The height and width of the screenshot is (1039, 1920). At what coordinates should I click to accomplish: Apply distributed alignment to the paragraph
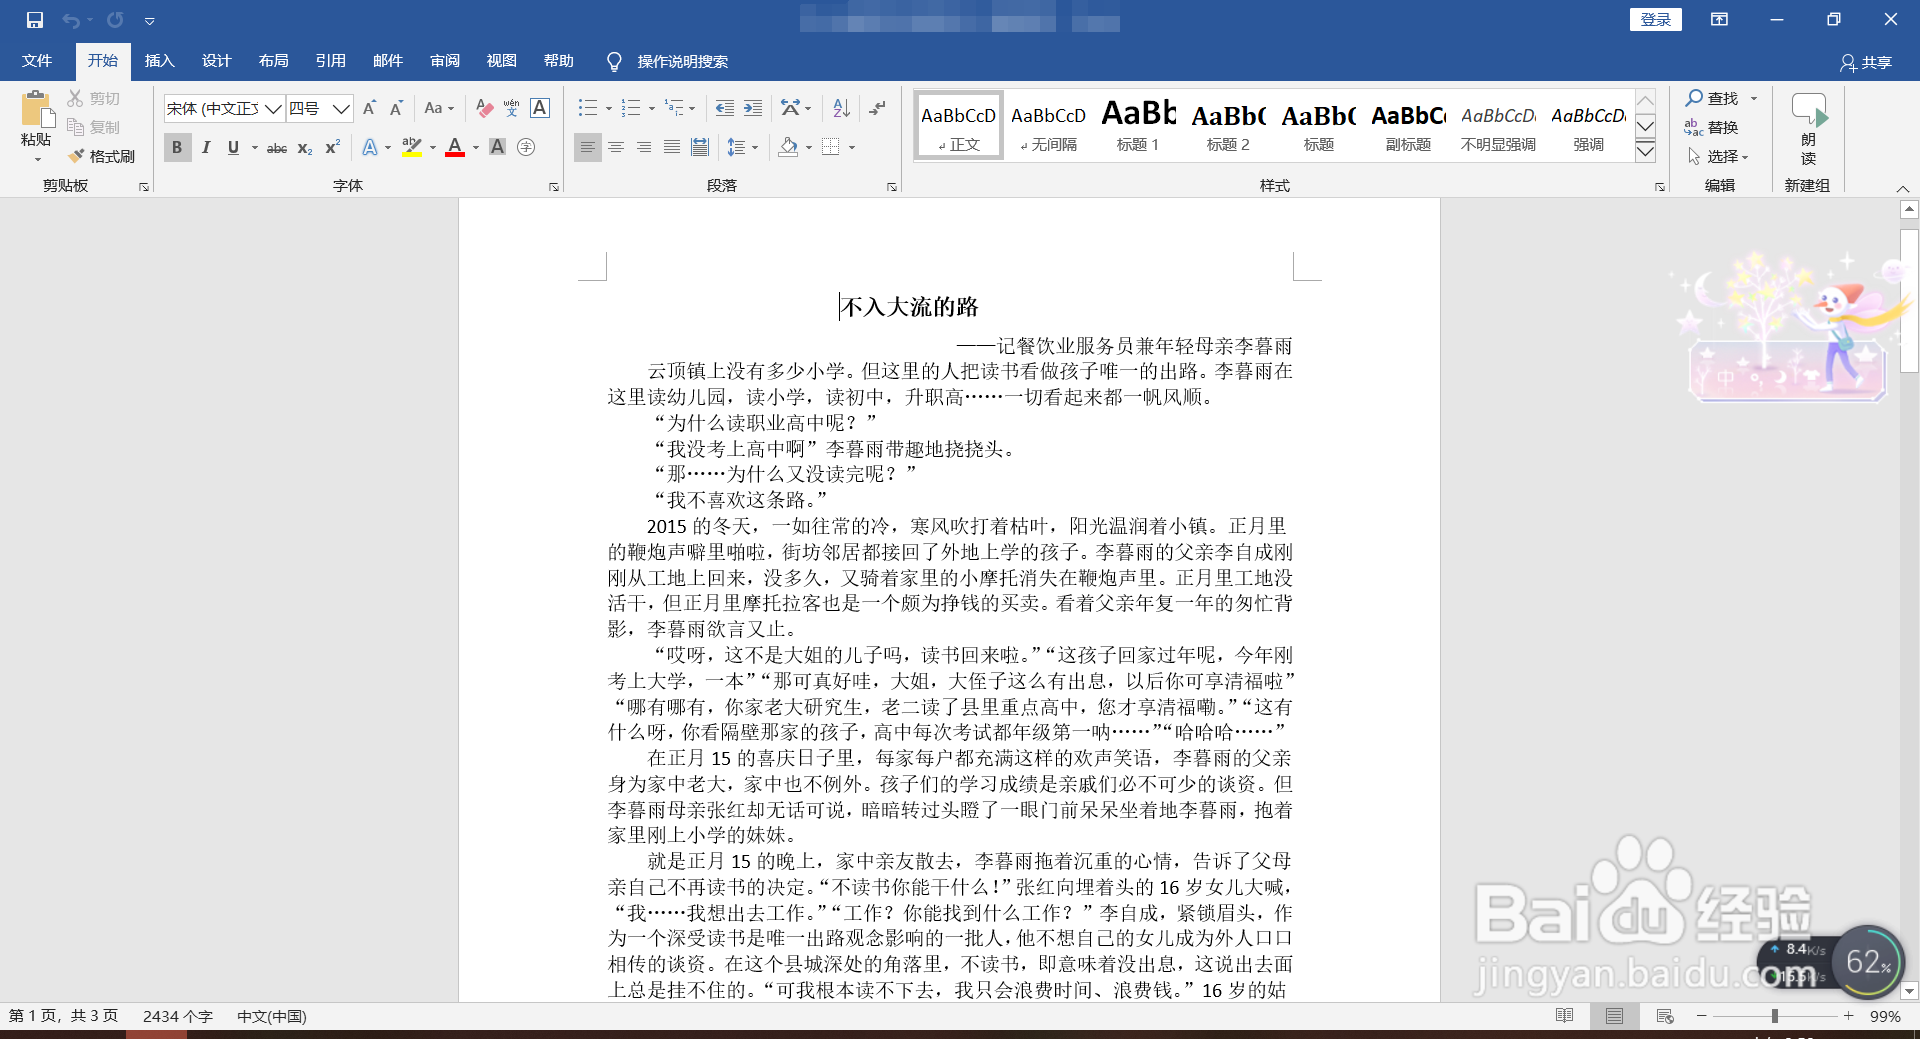(x=700, y=148)
